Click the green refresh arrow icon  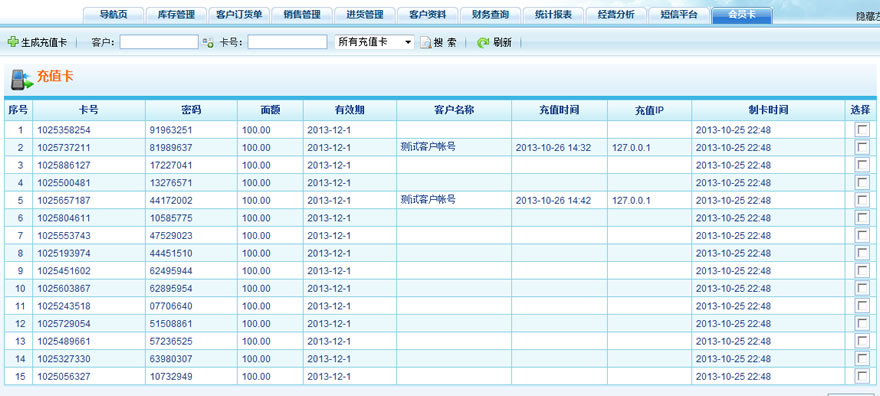(x=483, y=43)
